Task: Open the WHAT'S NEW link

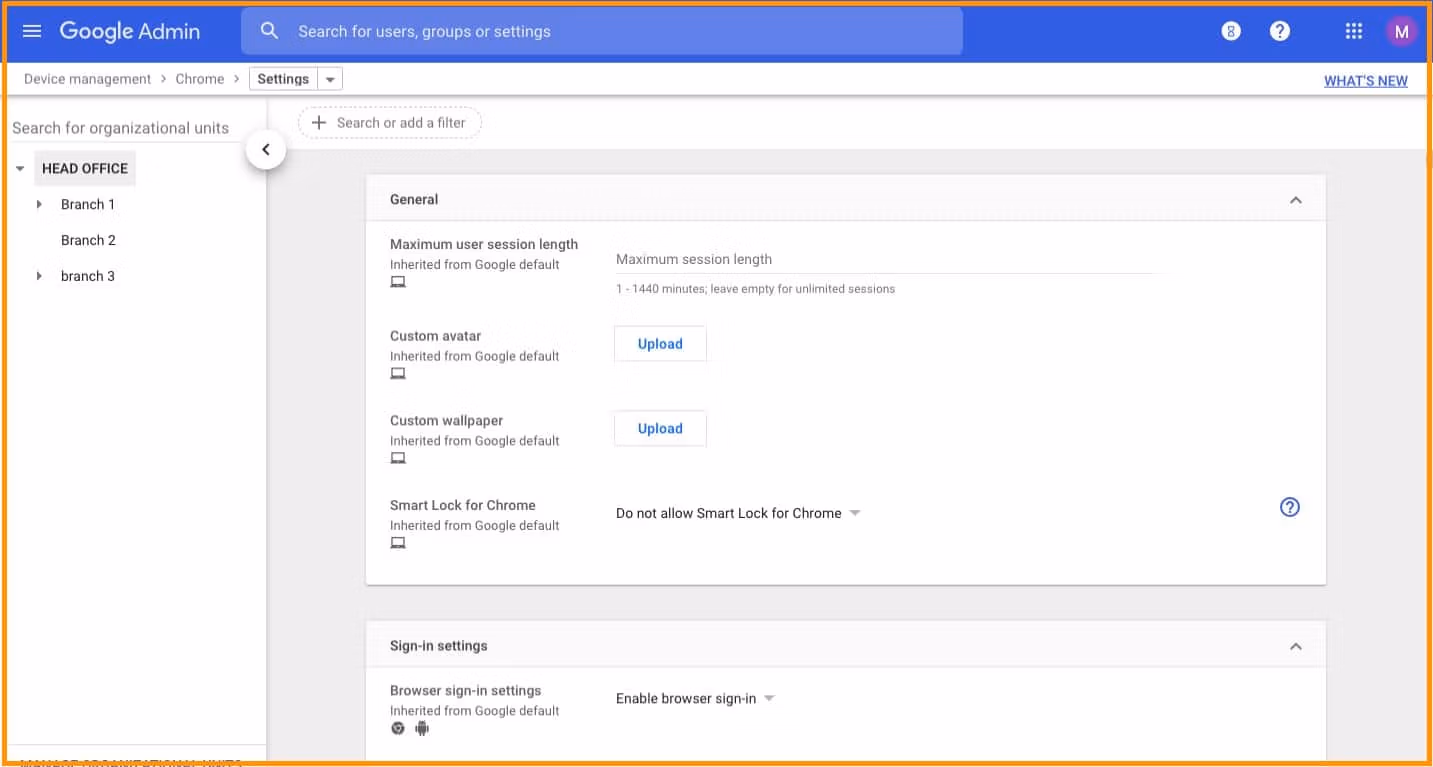Action: point(1365,81)
